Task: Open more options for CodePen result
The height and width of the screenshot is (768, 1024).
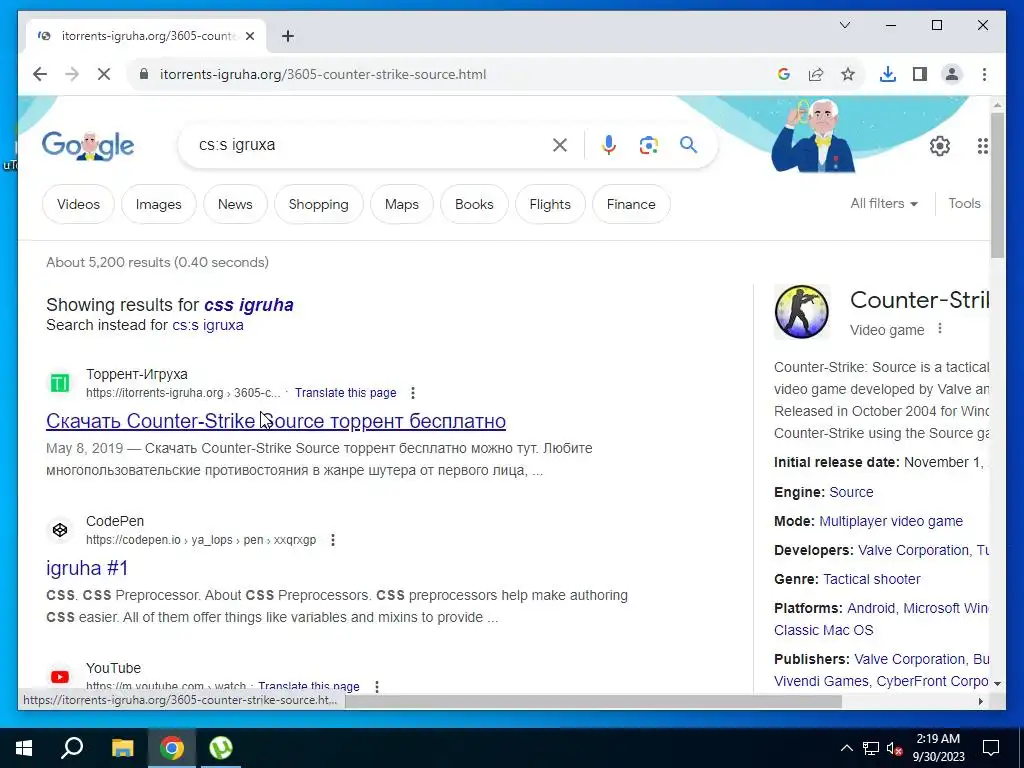Action: coord(332,540)
